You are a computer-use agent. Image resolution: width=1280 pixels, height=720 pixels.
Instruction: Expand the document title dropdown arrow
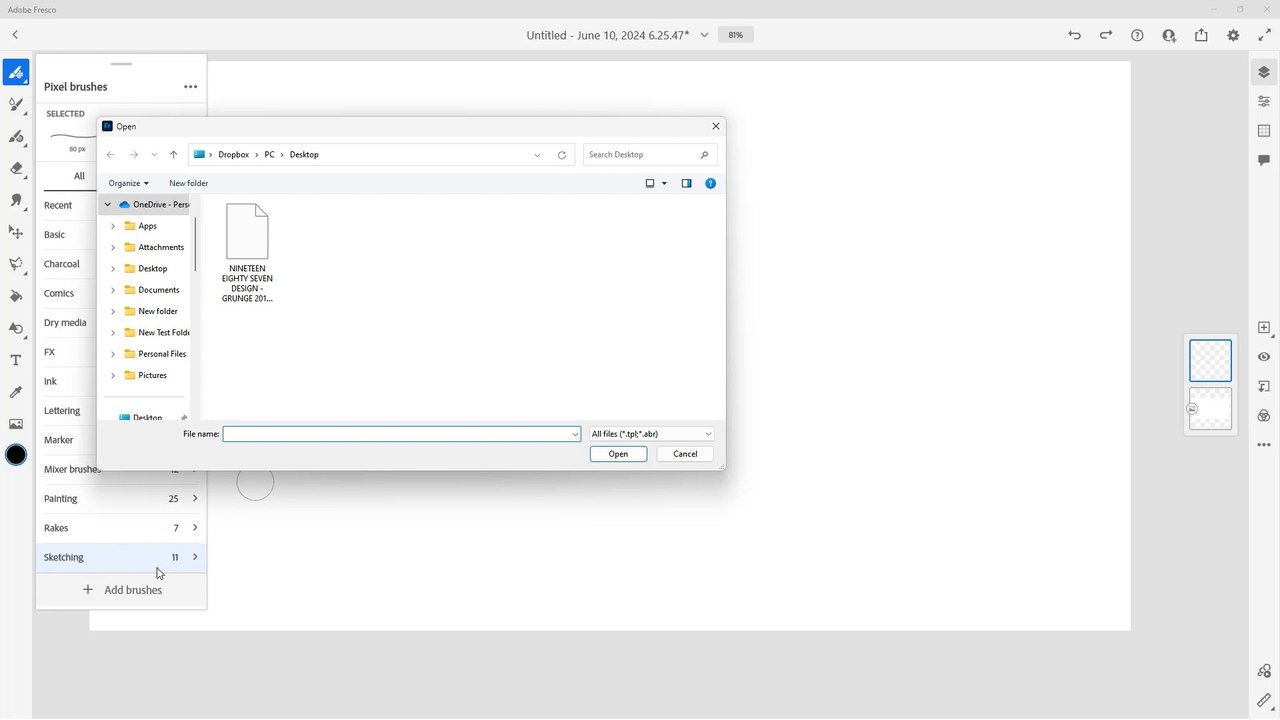coord(704,35)
